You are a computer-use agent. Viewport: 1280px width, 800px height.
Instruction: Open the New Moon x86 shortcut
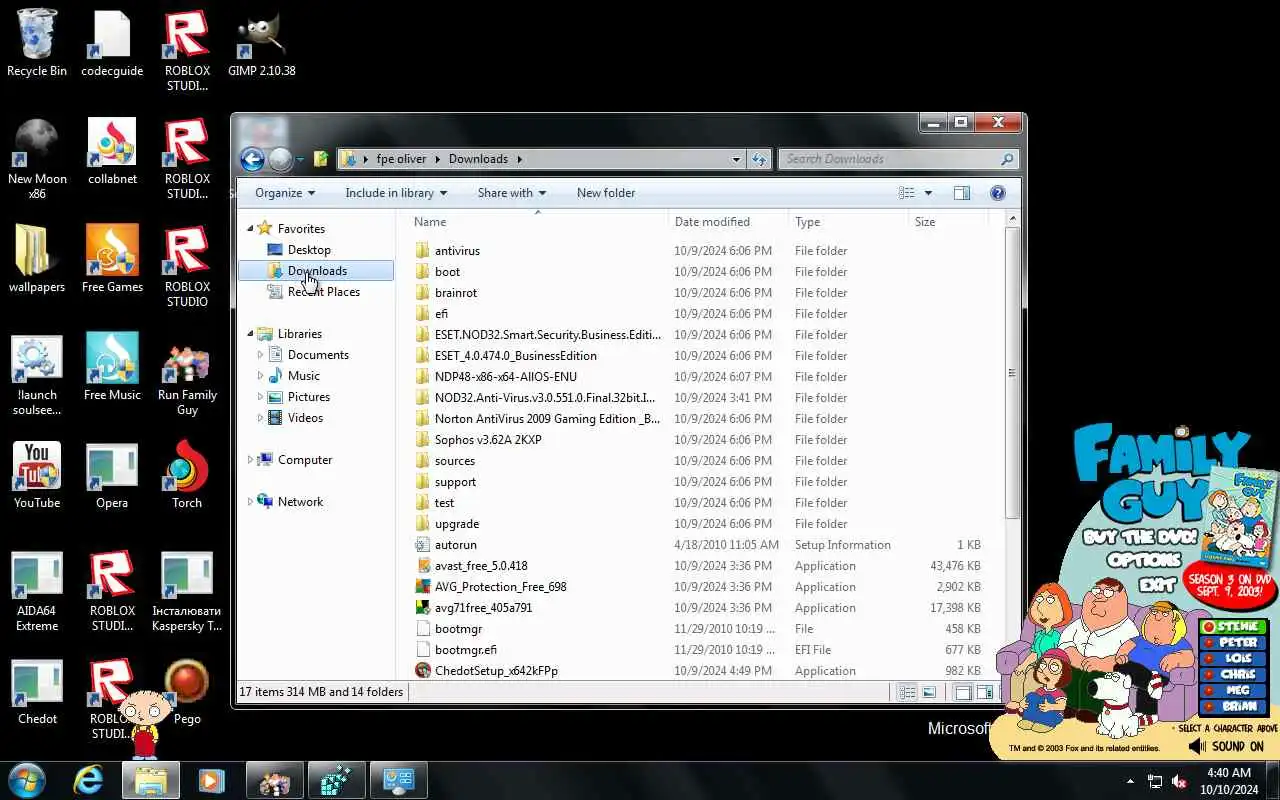click(37, 159)
